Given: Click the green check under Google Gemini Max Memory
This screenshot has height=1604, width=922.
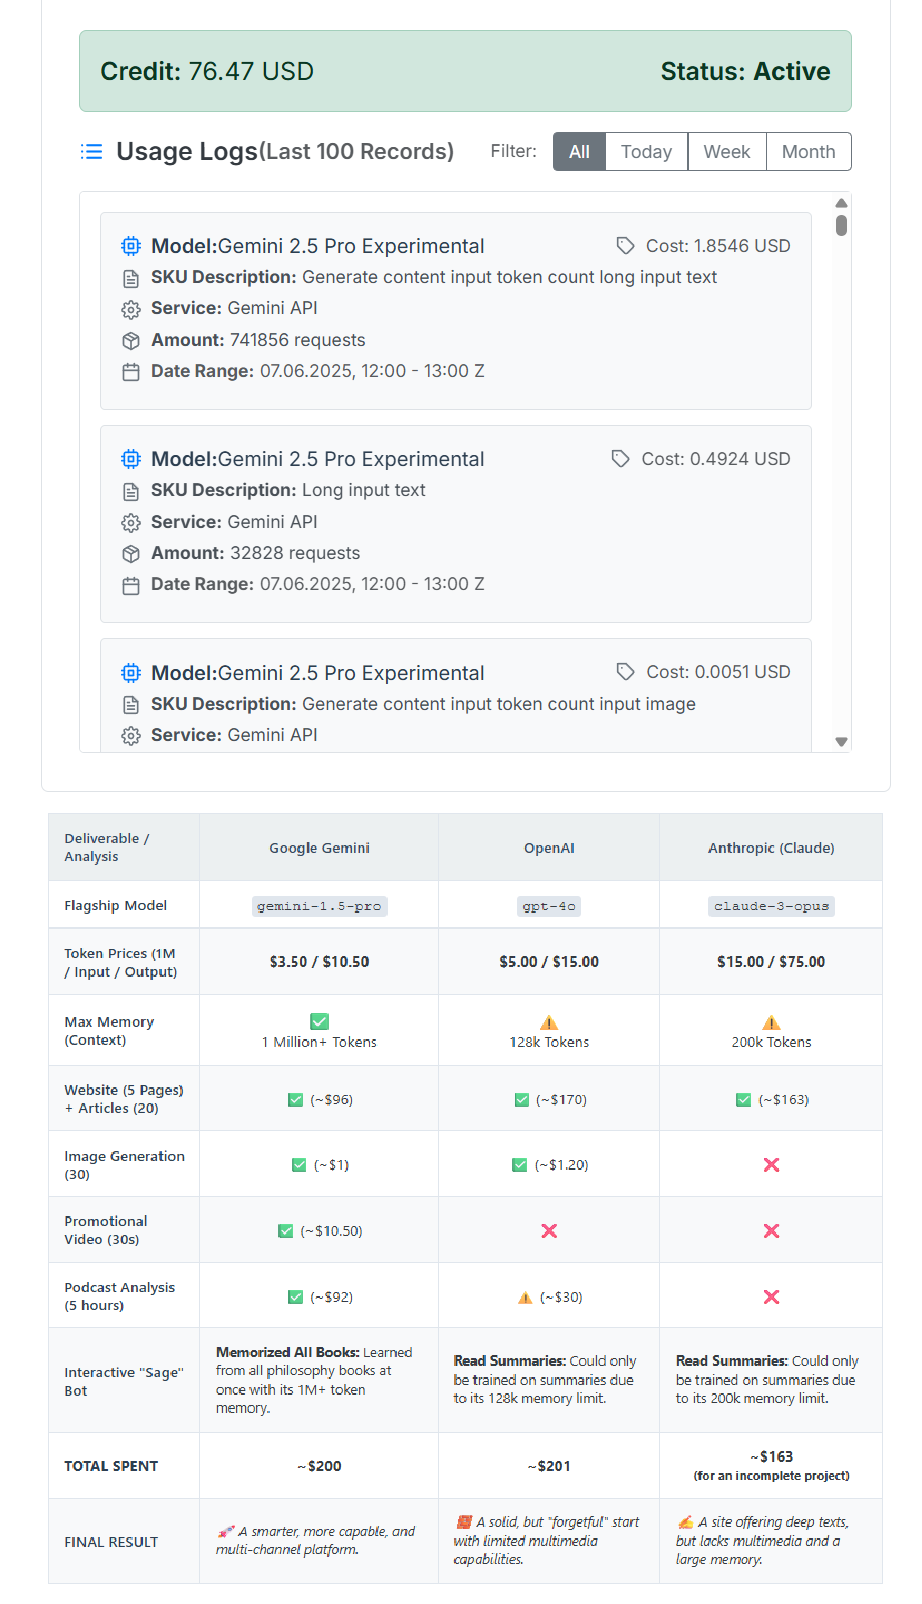Looking at the screenshot, I should point(320,1022).
